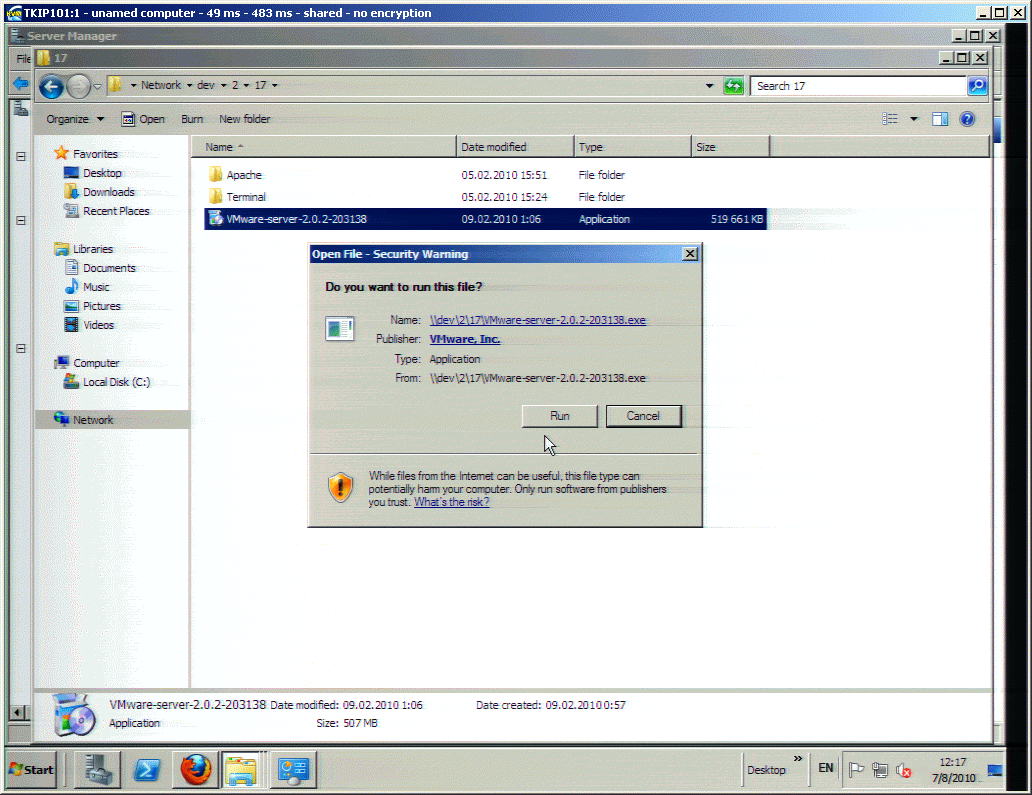Expand the breadcrumb arrow after 17

pyautogui.click(x=274, y=86)
